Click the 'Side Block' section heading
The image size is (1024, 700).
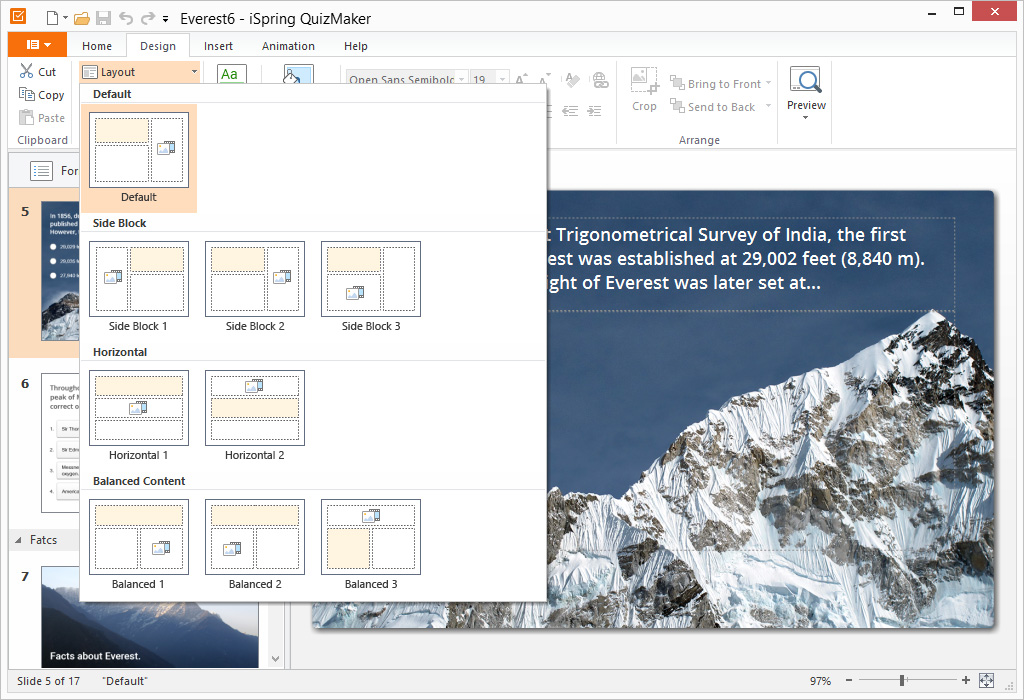point(120,223)
